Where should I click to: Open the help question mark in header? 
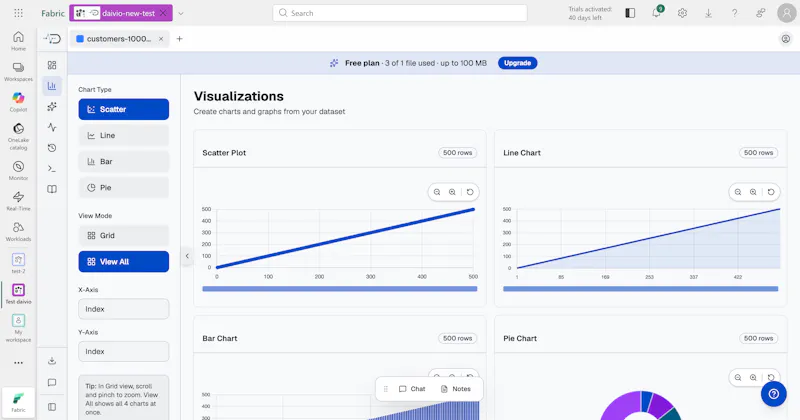(x=734, y=13)
